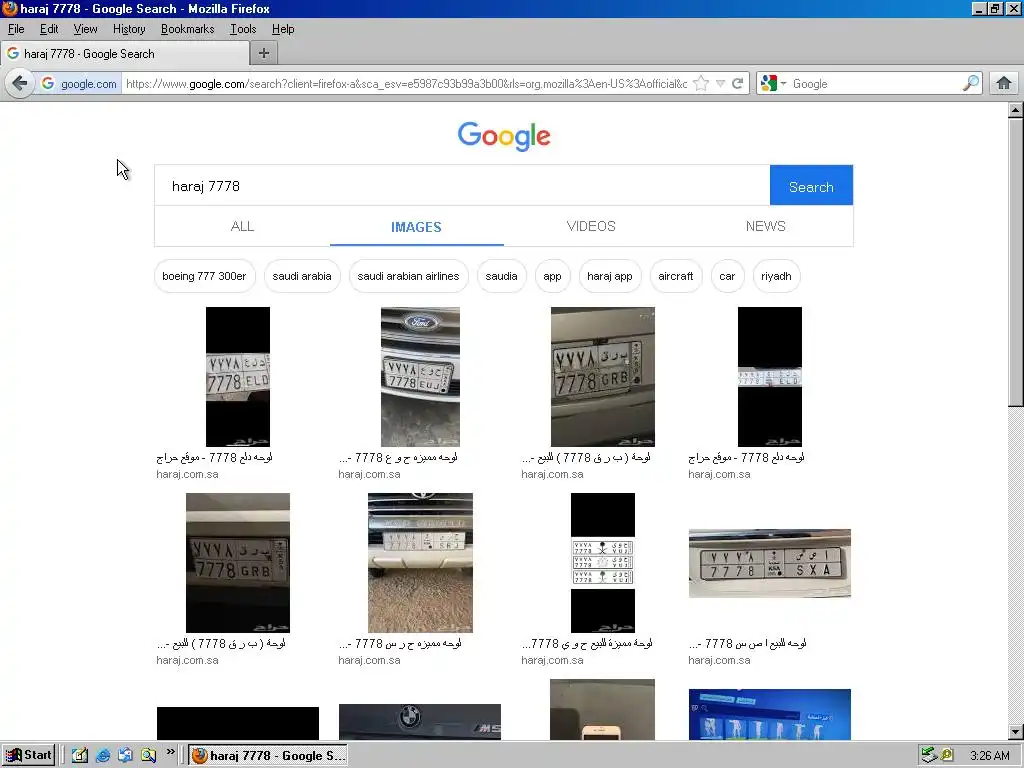
Task: Switch to the ALL results tab
Action: [242, 226]
